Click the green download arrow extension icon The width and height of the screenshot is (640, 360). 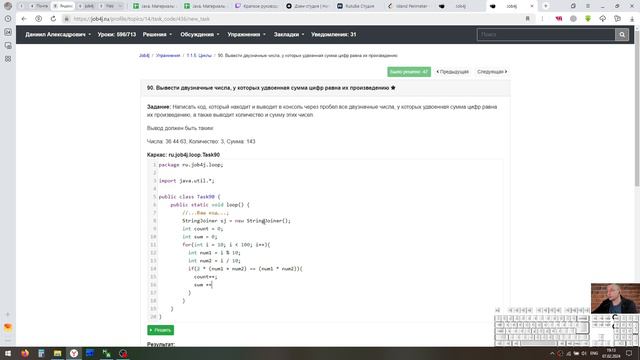[588, 19]
